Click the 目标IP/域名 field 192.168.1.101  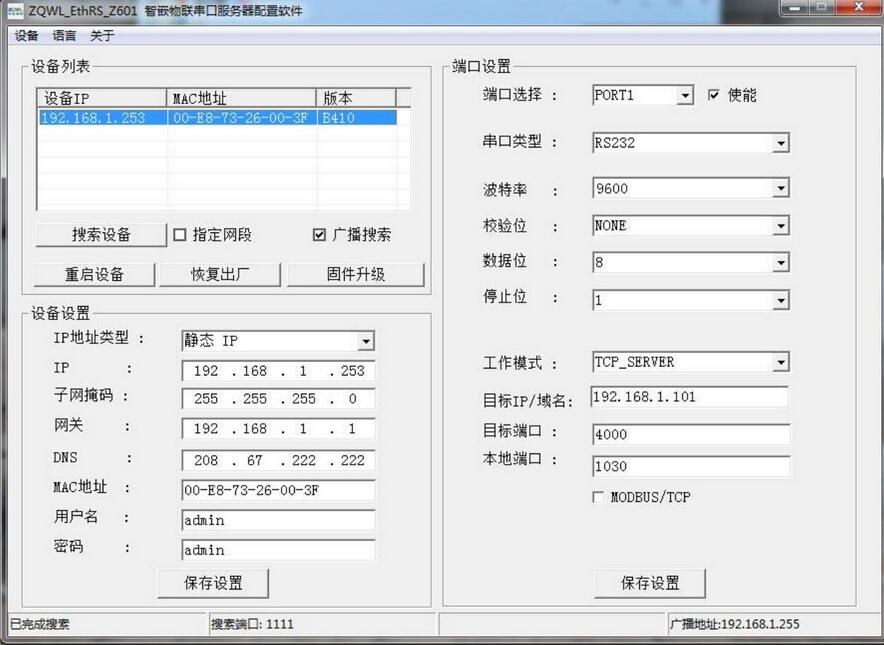tap(689, 397)
